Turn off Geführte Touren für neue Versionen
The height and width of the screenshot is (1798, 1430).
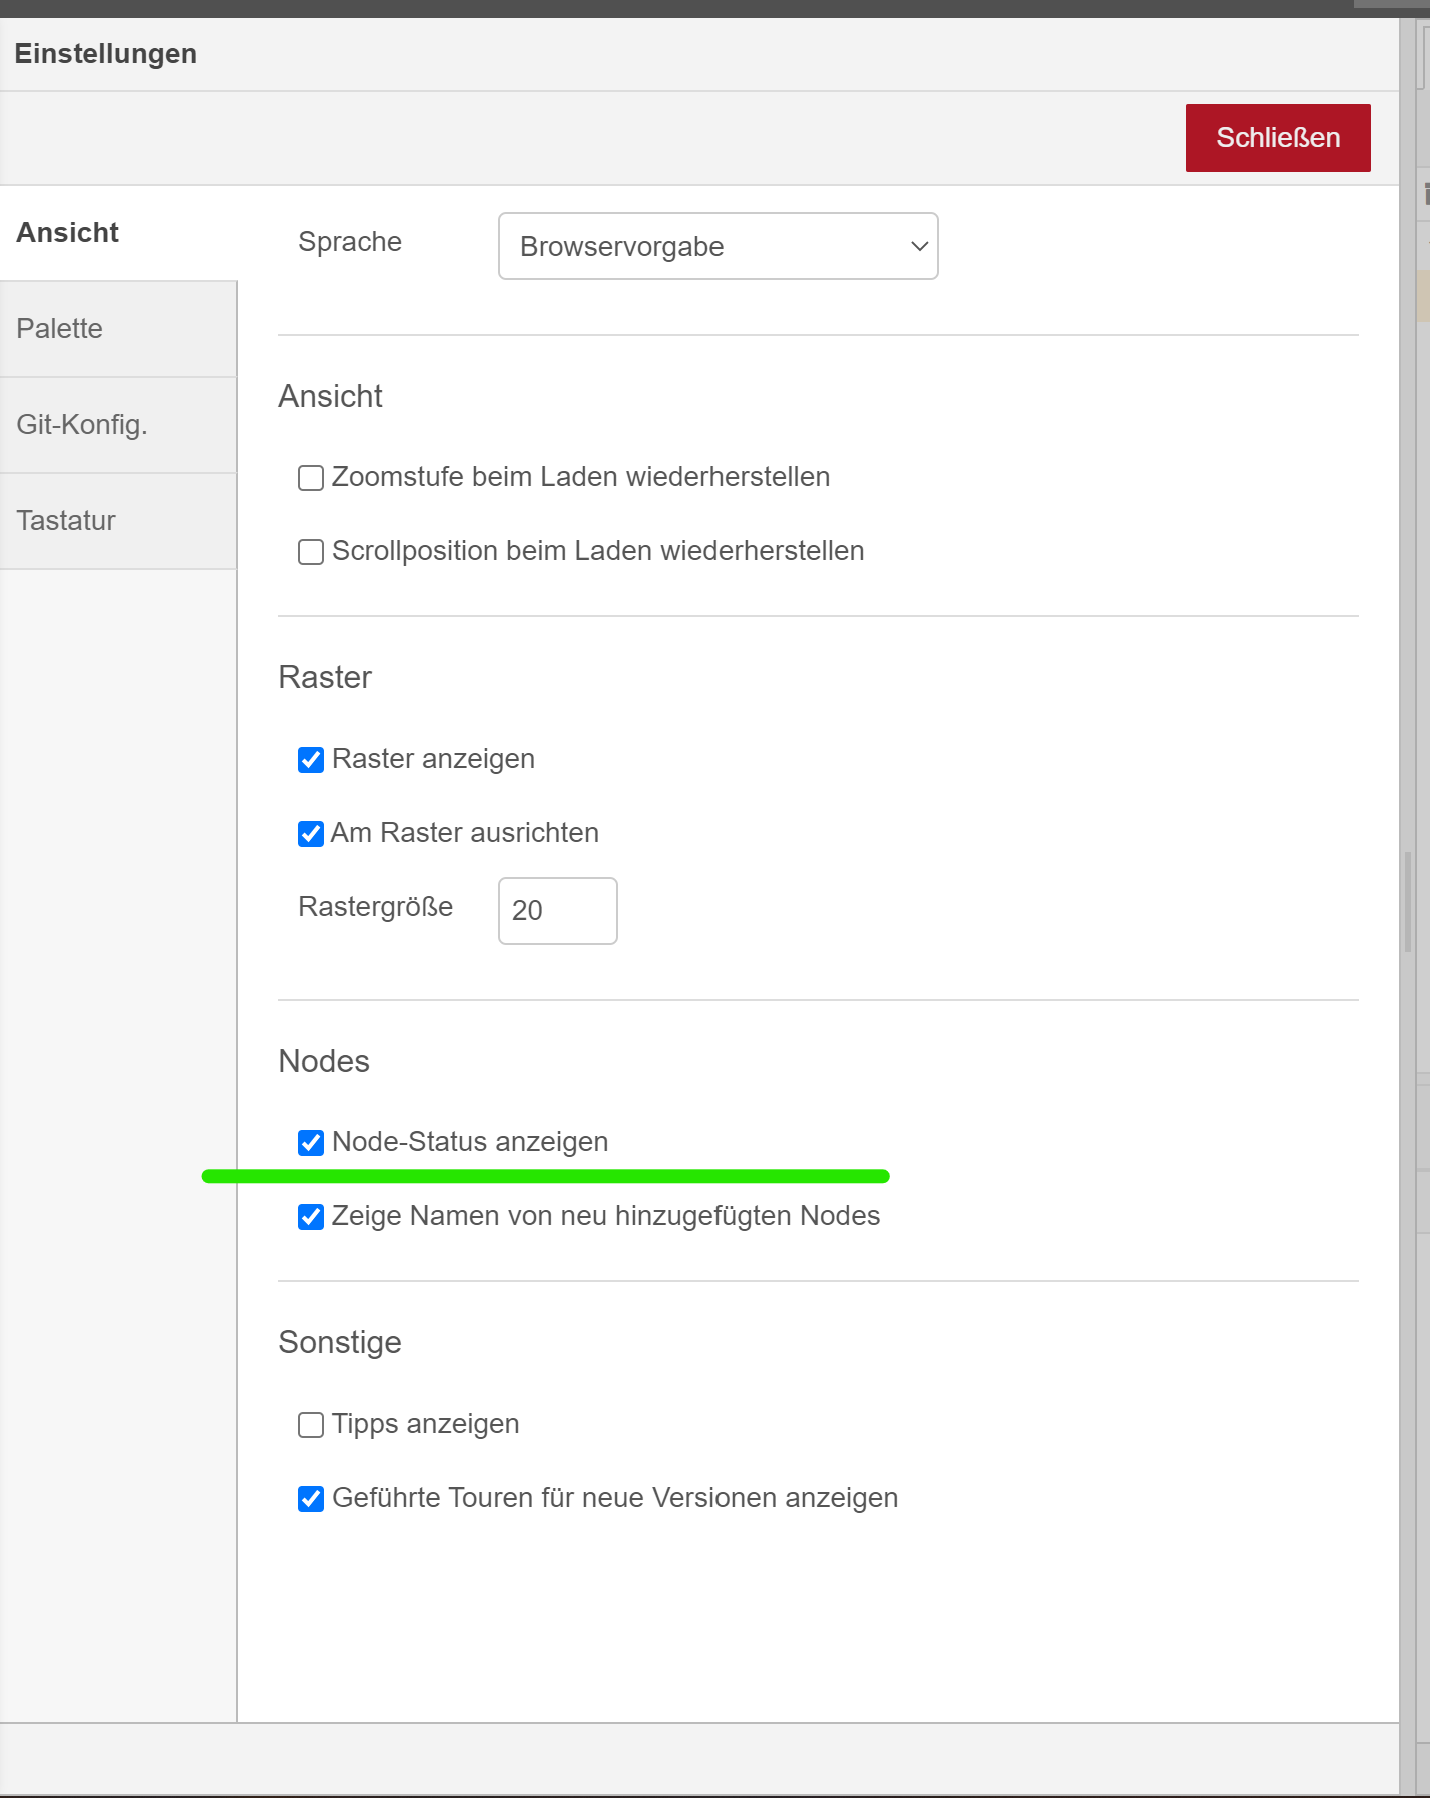click(311, 1499)
